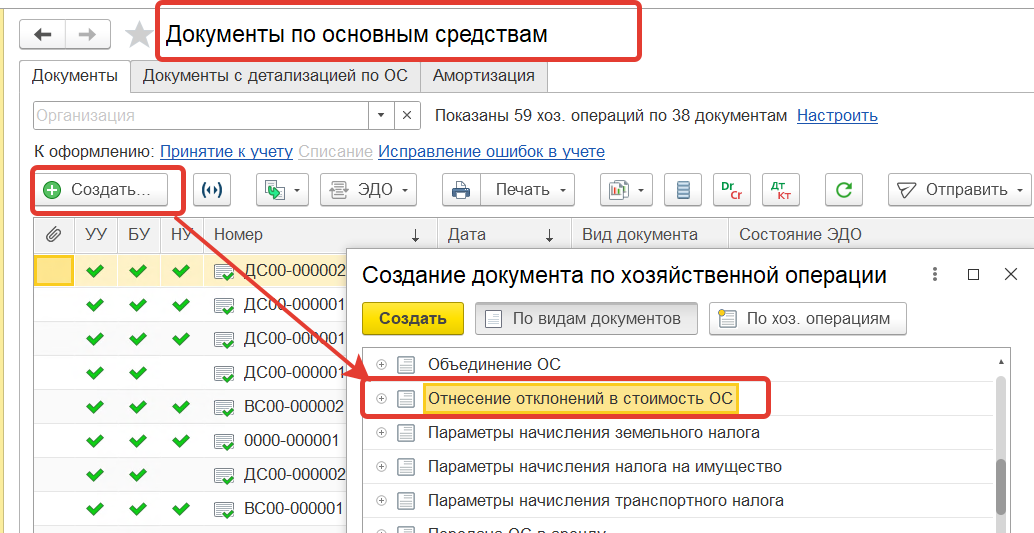Viewport: 1034px width, 533px height.
Task: Click the Вид документа column header
Action: [x=650, y=234]
